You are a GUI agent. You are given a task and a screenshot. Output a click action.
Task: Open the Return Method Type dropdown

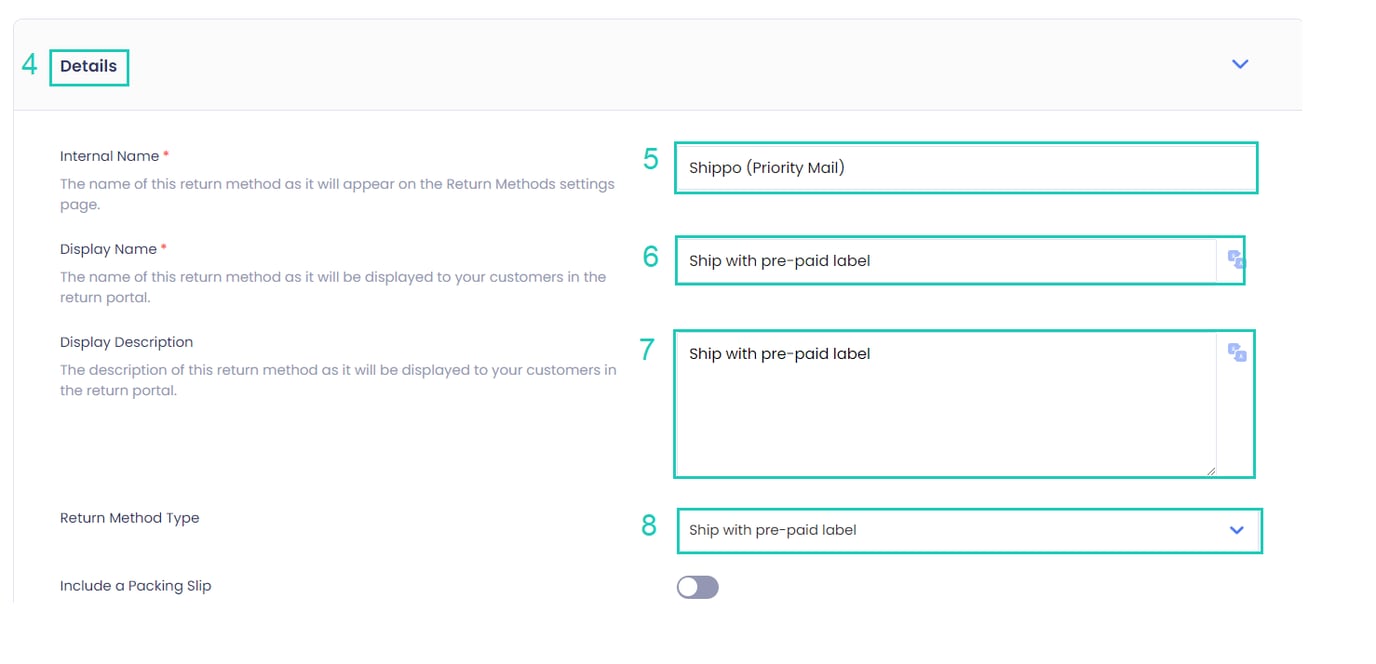click(x=969, y=530)
